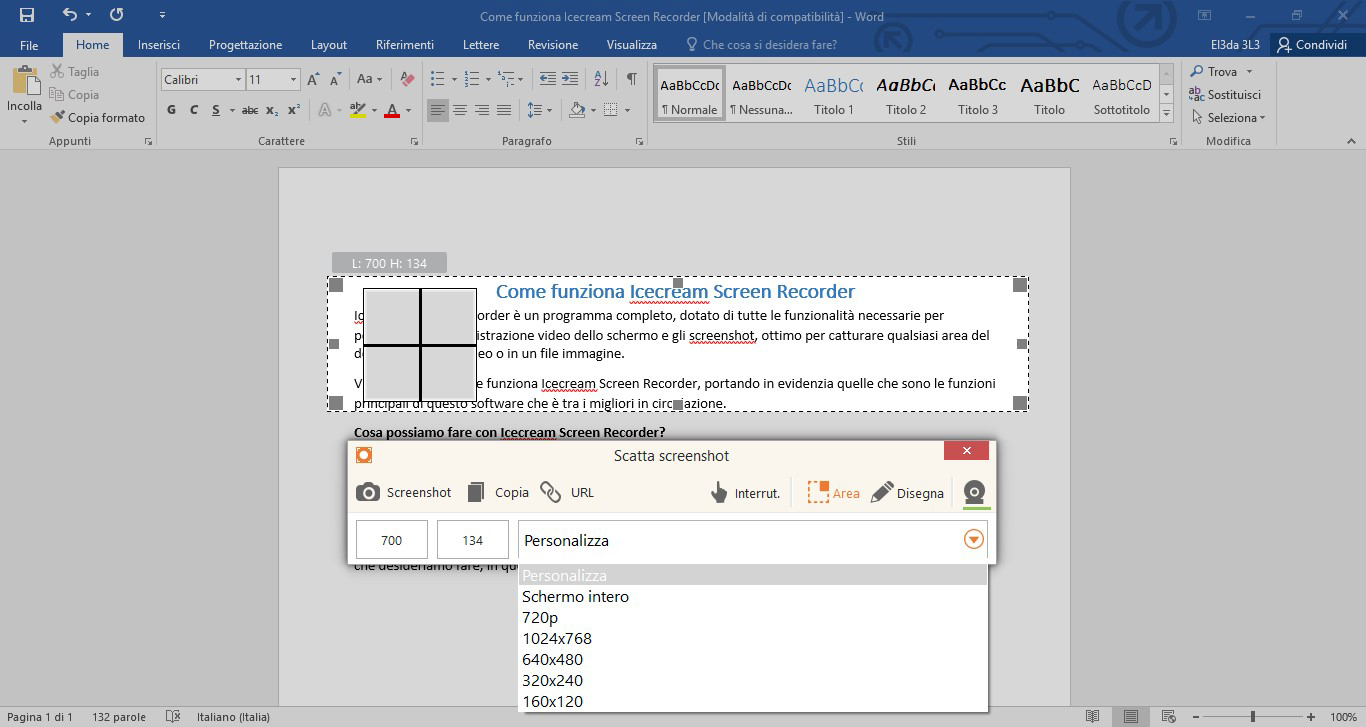Click the Sostituisci button

point(1224,94)
